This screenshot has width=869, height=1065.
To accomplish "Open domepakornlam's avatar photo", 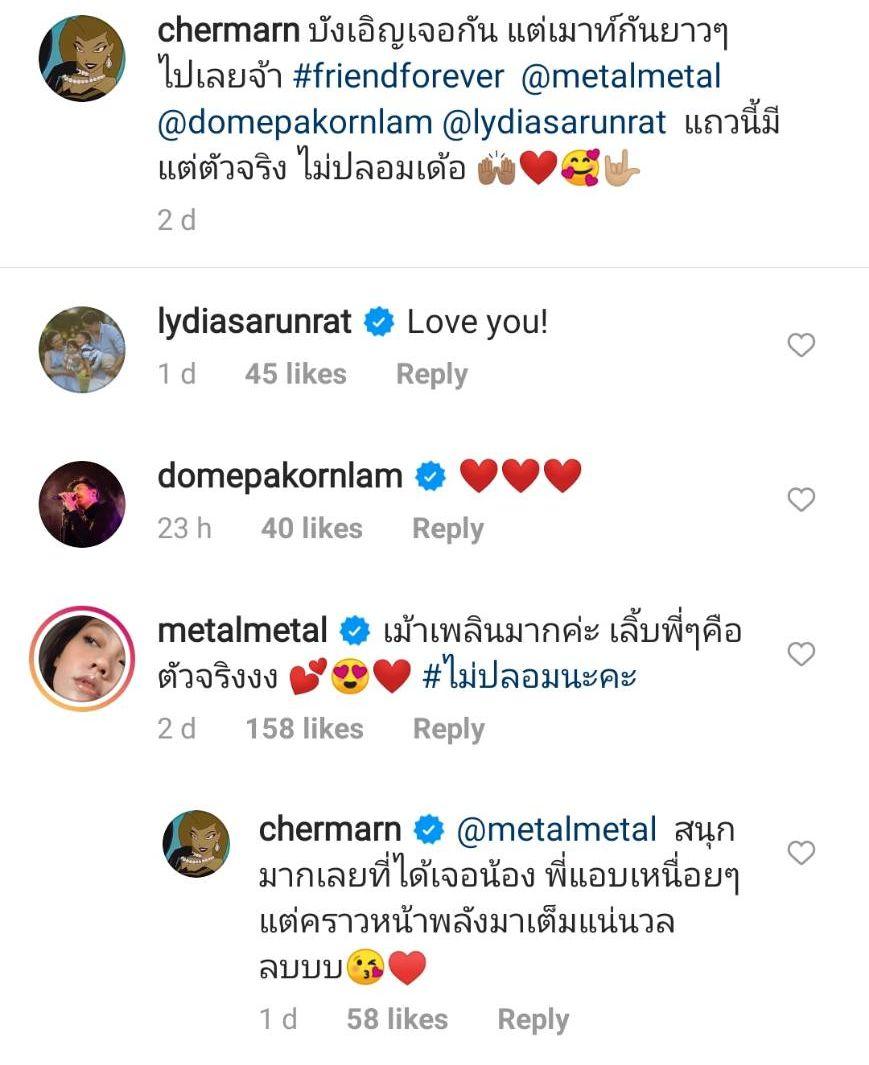I will pos(81,503).
